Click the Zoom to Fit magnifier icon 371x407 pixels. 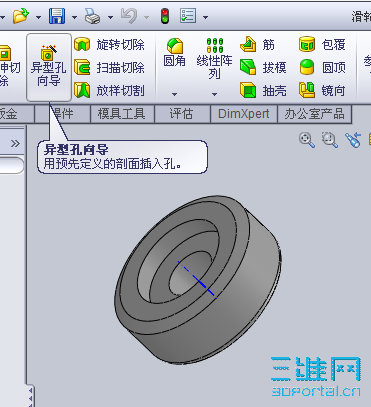pos(307,140)
